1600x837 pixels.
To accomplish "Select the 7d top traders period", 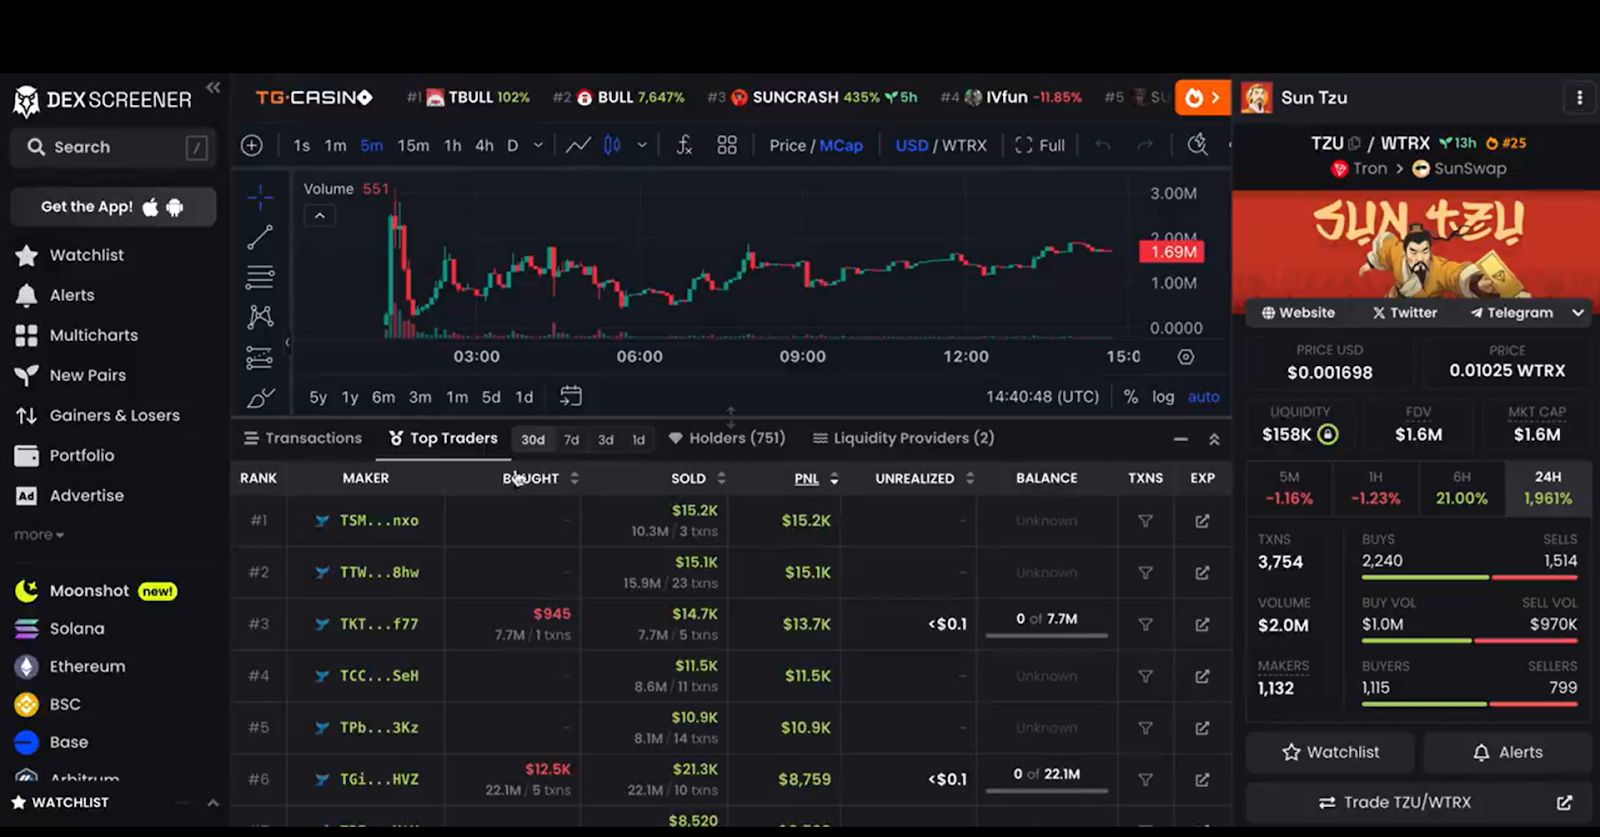I will pos(571,439).
